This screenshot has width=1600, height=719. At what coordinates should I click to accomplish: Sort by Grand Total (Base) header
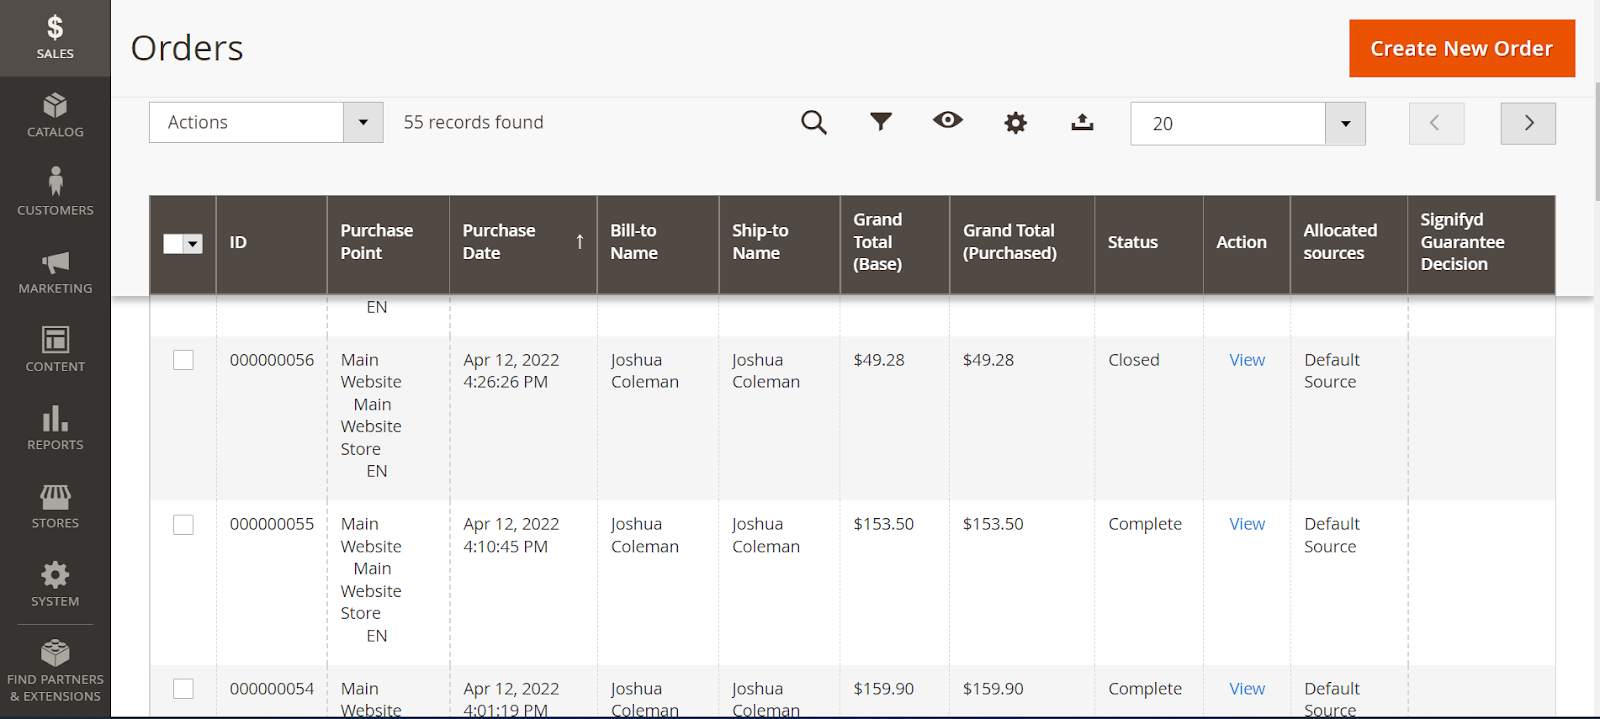(895, 243)
